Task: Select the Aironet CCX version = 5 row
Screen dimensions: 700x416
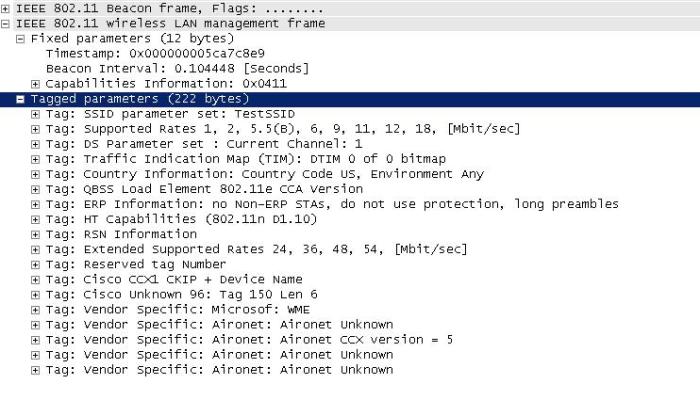Action: (x=249, y=339)
